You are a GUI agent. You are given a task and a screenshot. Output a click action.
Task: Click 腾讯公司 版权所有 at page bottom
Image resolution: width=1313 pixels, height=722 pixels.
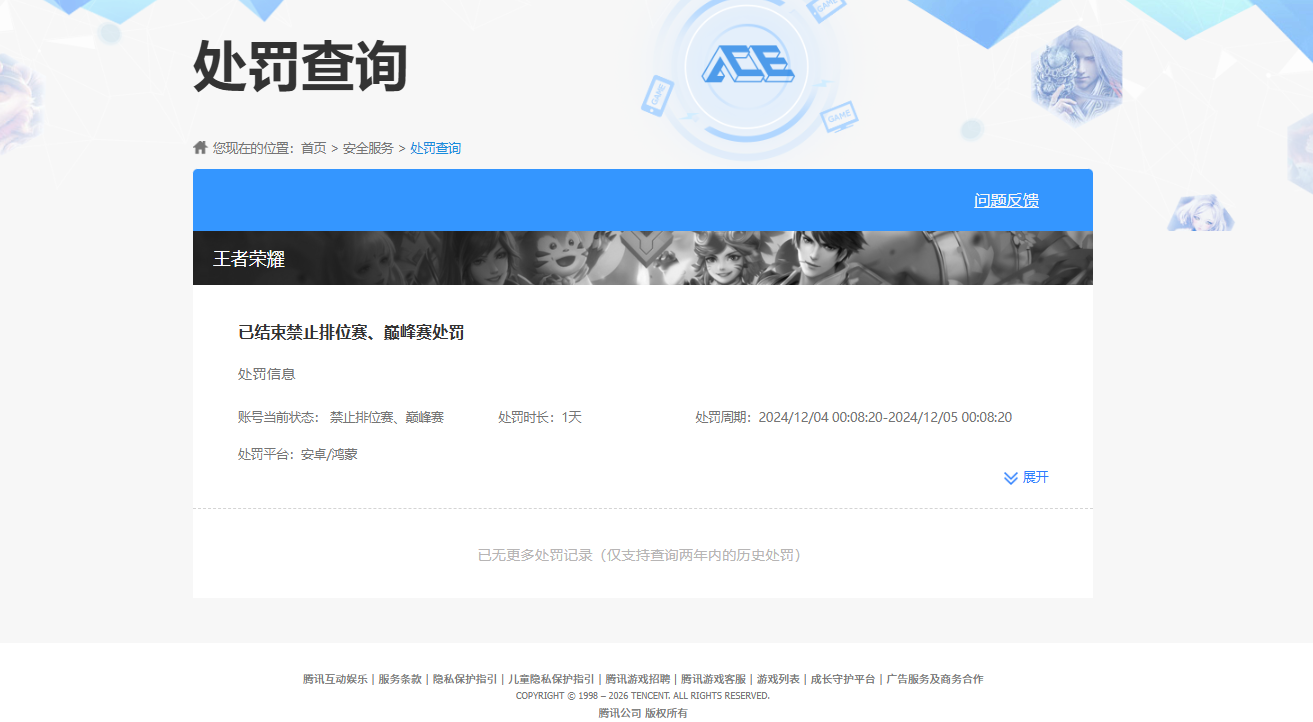click(x=642, y=713)
